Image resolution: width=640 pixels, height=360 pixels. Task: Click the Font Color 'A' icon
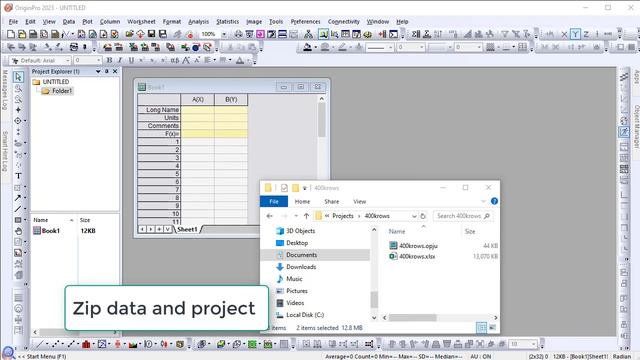(x=240, y=60)
